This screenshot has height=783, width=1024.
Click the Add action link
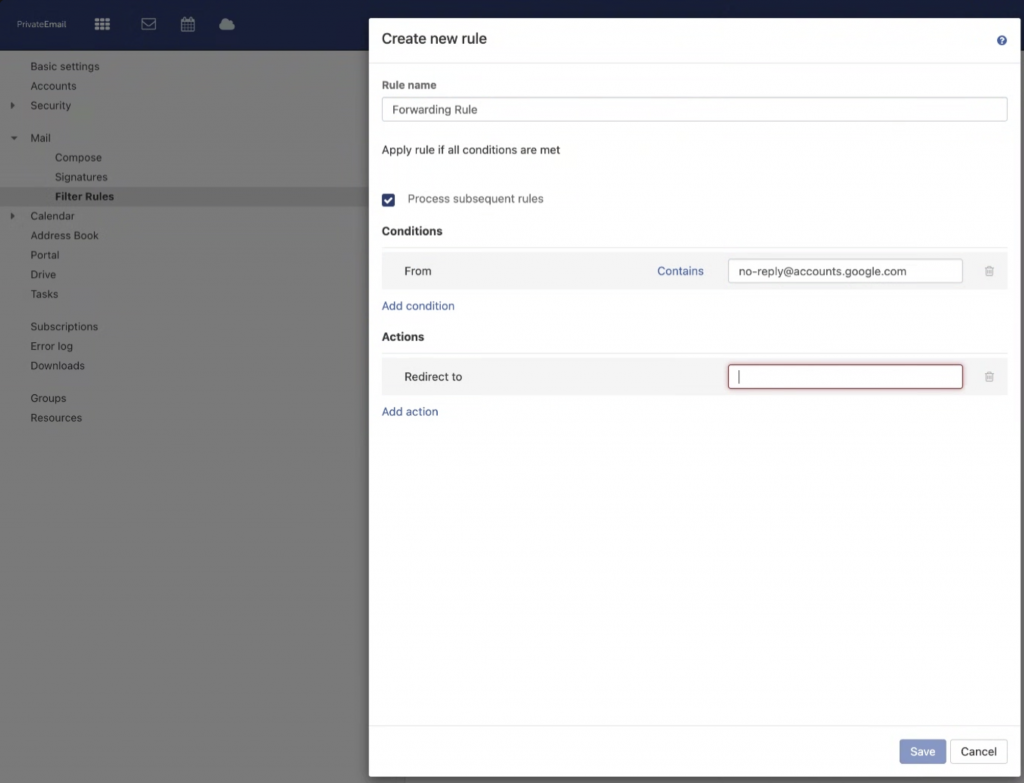pos(410,412)
